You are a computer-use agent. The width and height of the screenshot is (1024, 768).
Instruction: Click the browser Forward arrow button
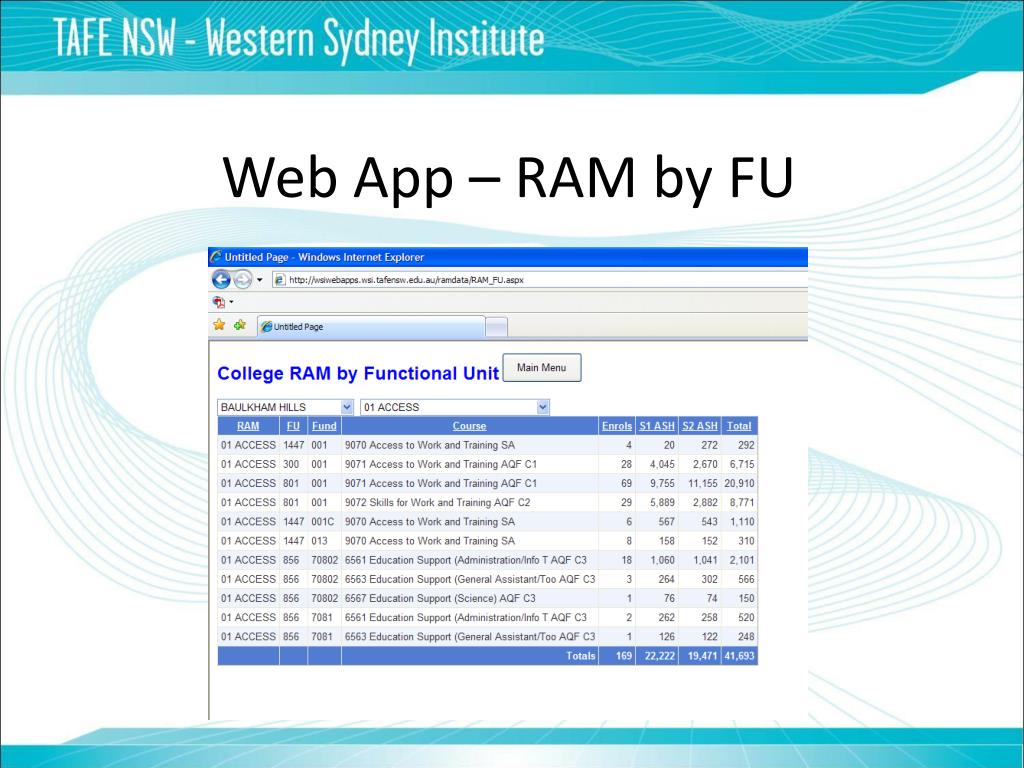(x=242, y=280)
